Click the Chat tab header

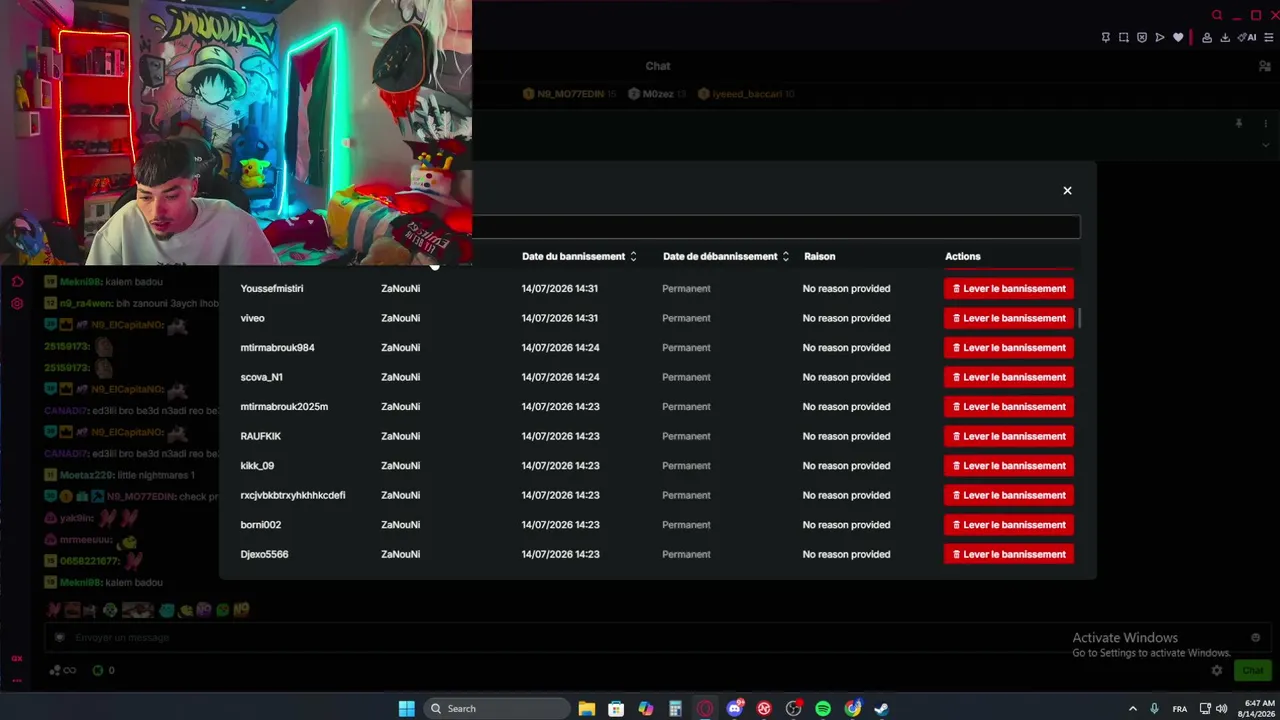coord(658,66)
